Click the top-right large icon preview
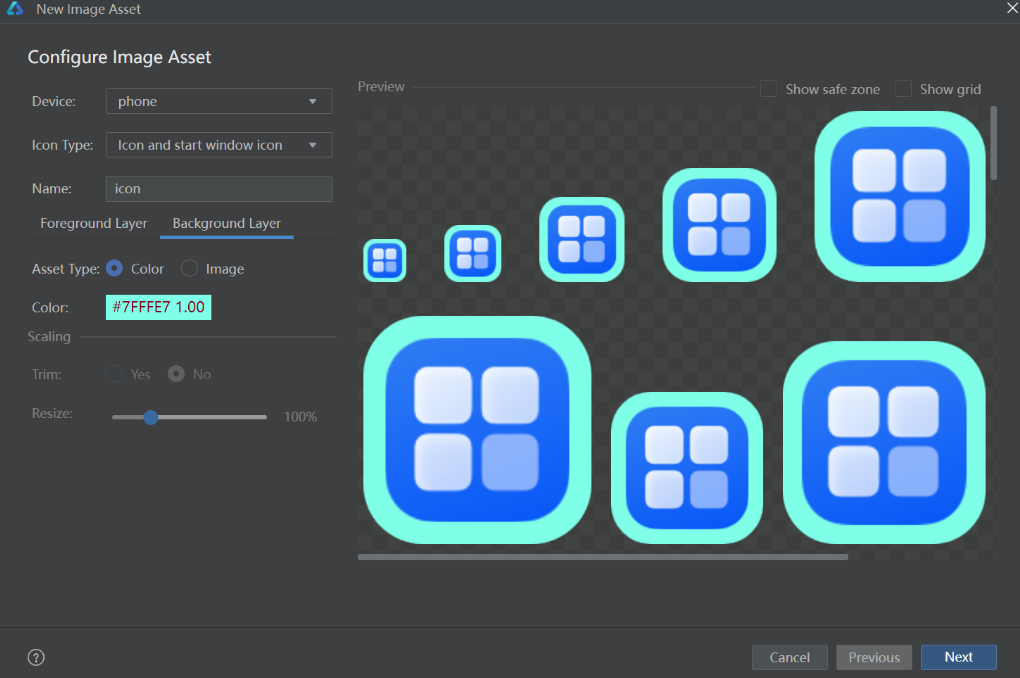Image resolution: width=1020 pixels, height=678 pixels. 899,196
